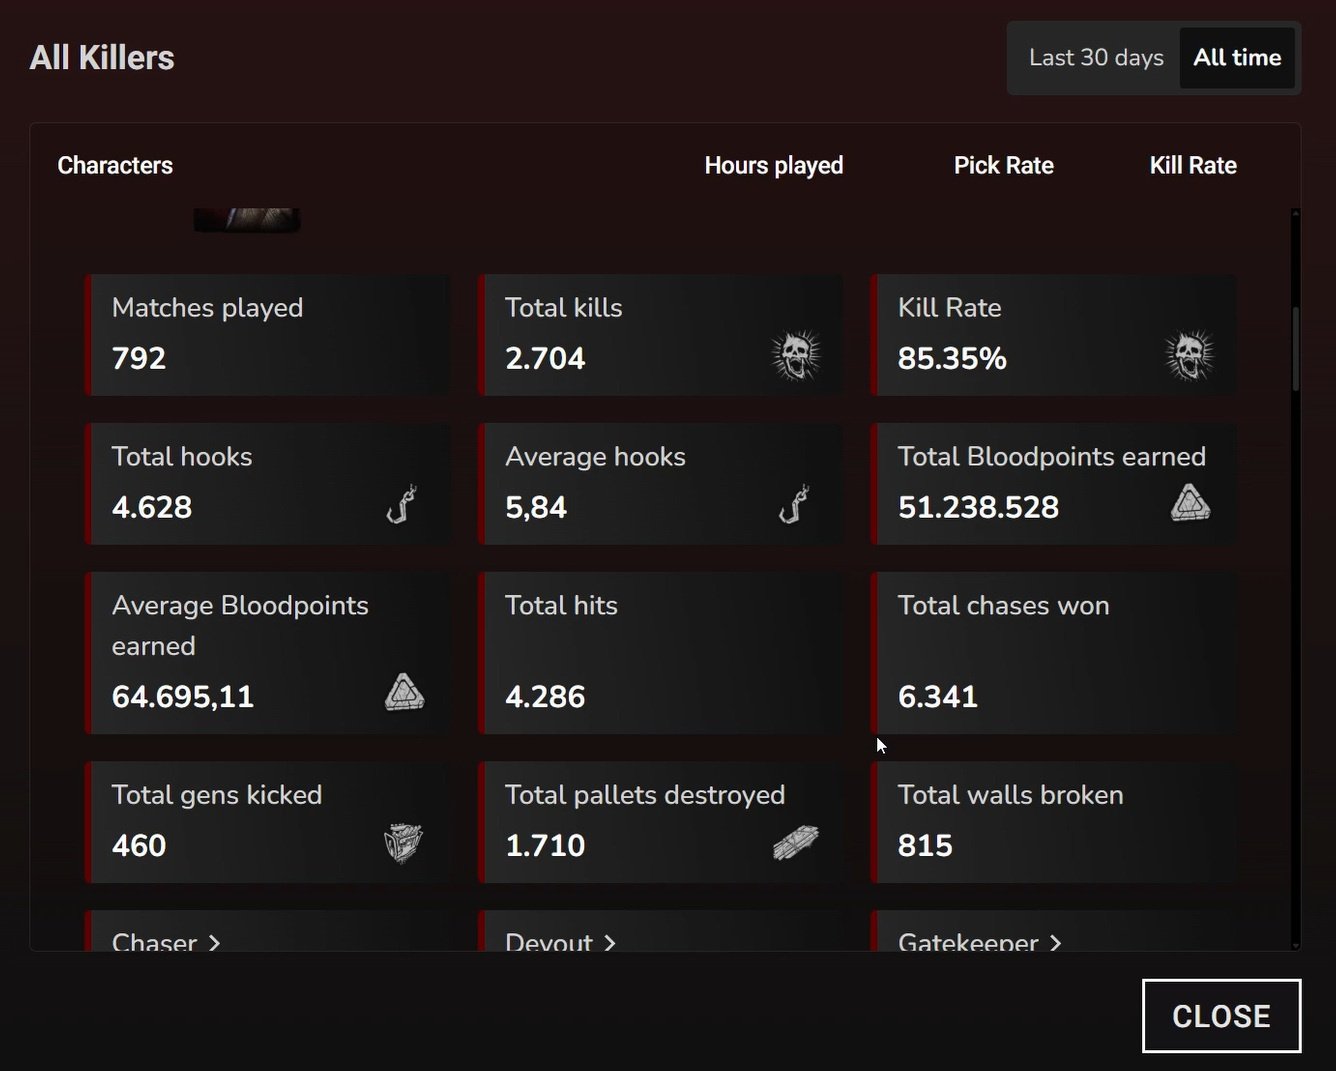Click the value 64.695,11
This screenshot has width=1336, height=1071.
(183, 696)
